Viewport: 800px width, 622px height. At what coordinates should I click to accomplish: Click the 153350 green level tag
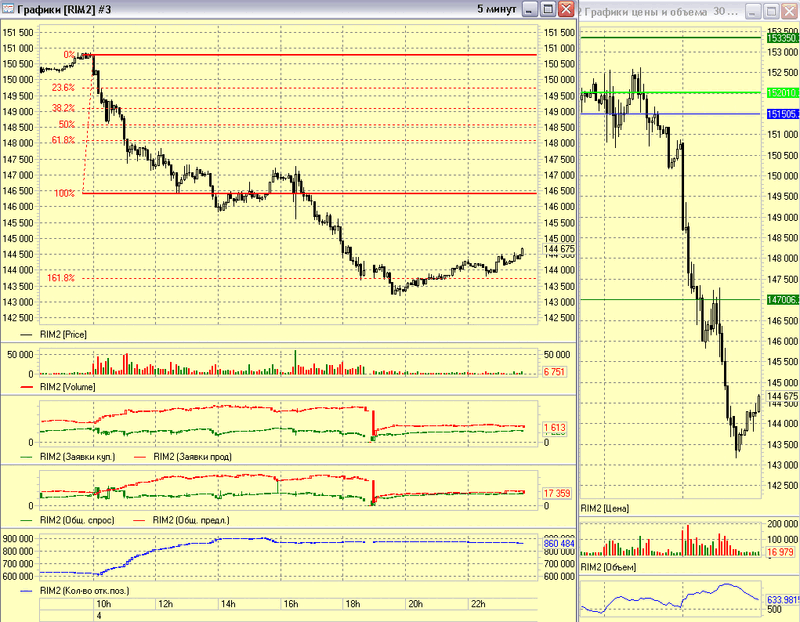(x=783, y=38)
